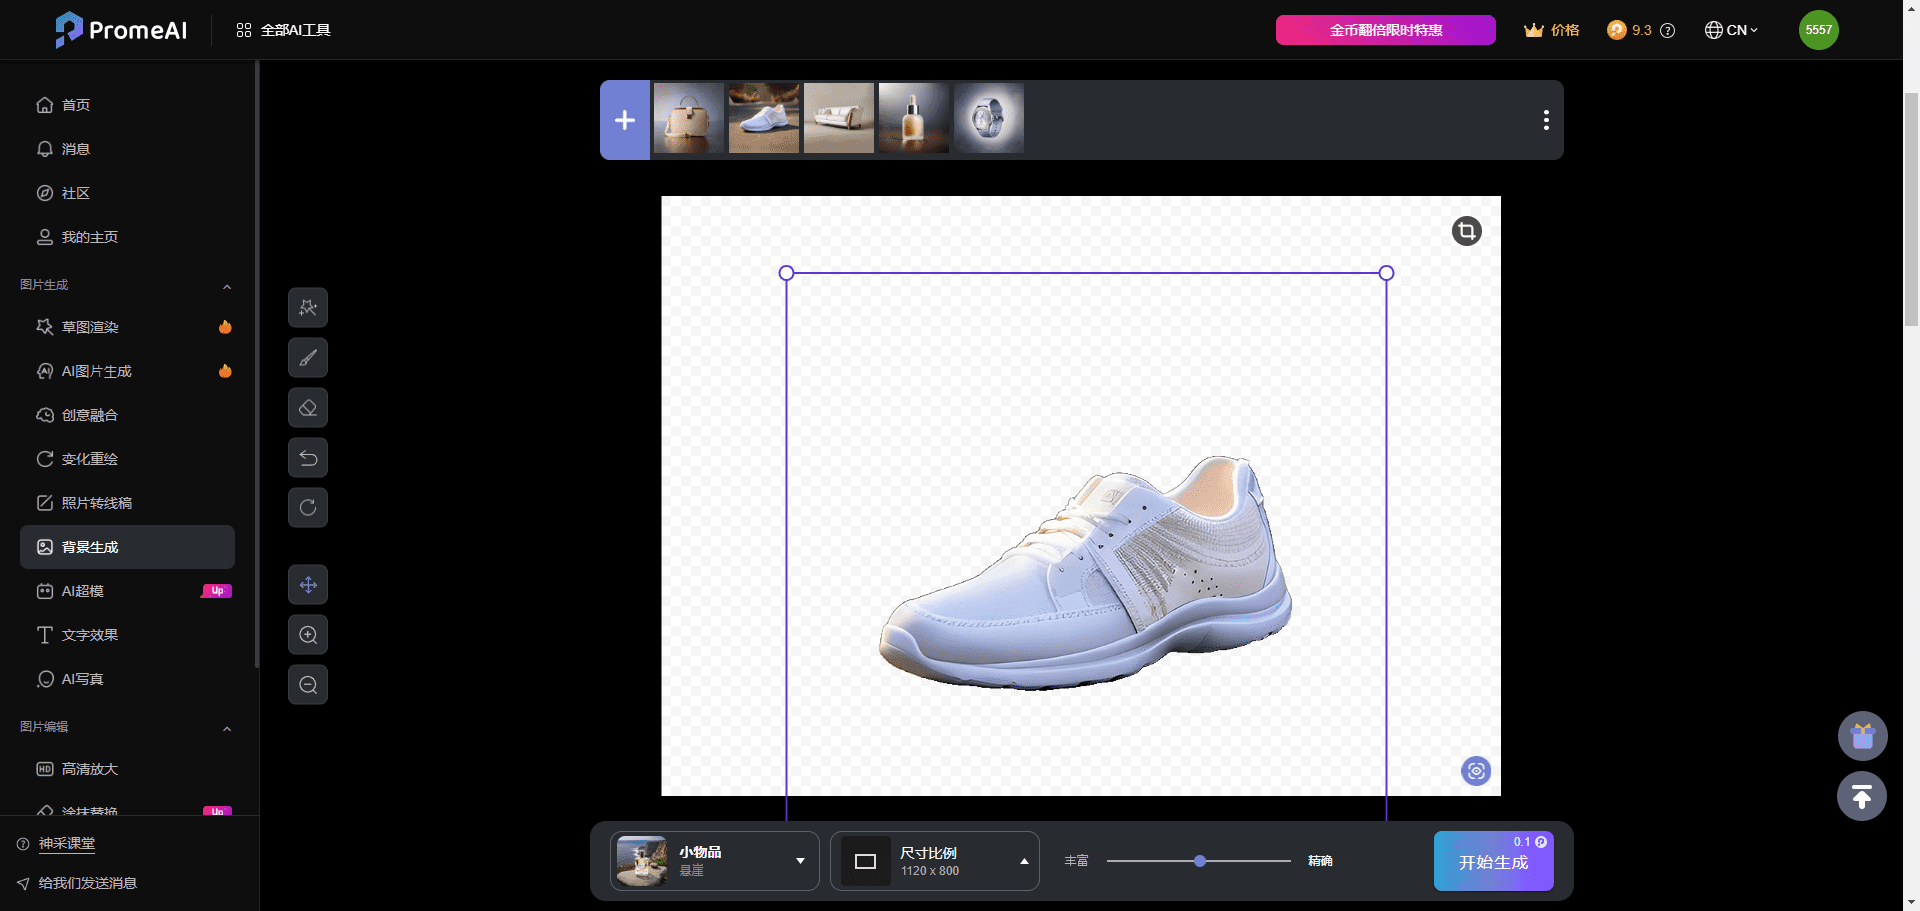Click the 开始生成 button

(1493, 861)
